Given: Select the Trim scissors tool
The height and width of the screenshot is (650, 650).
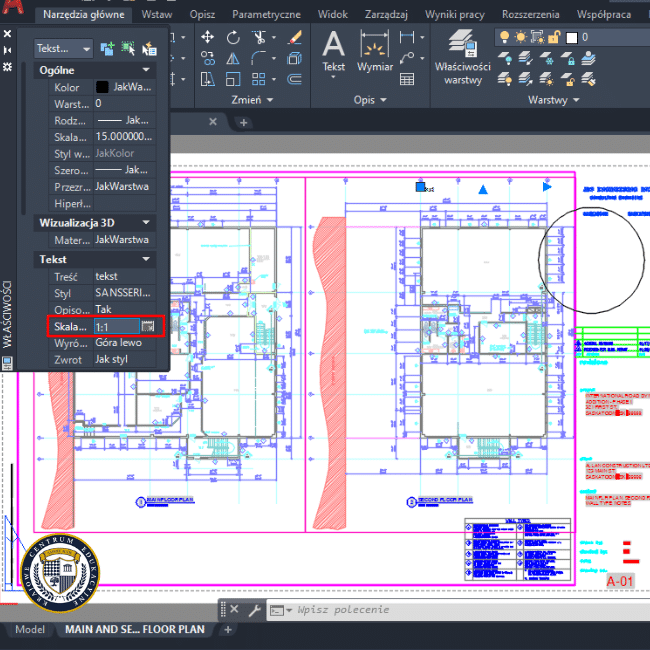Looking at the screenshot, I should click(259, 37).
